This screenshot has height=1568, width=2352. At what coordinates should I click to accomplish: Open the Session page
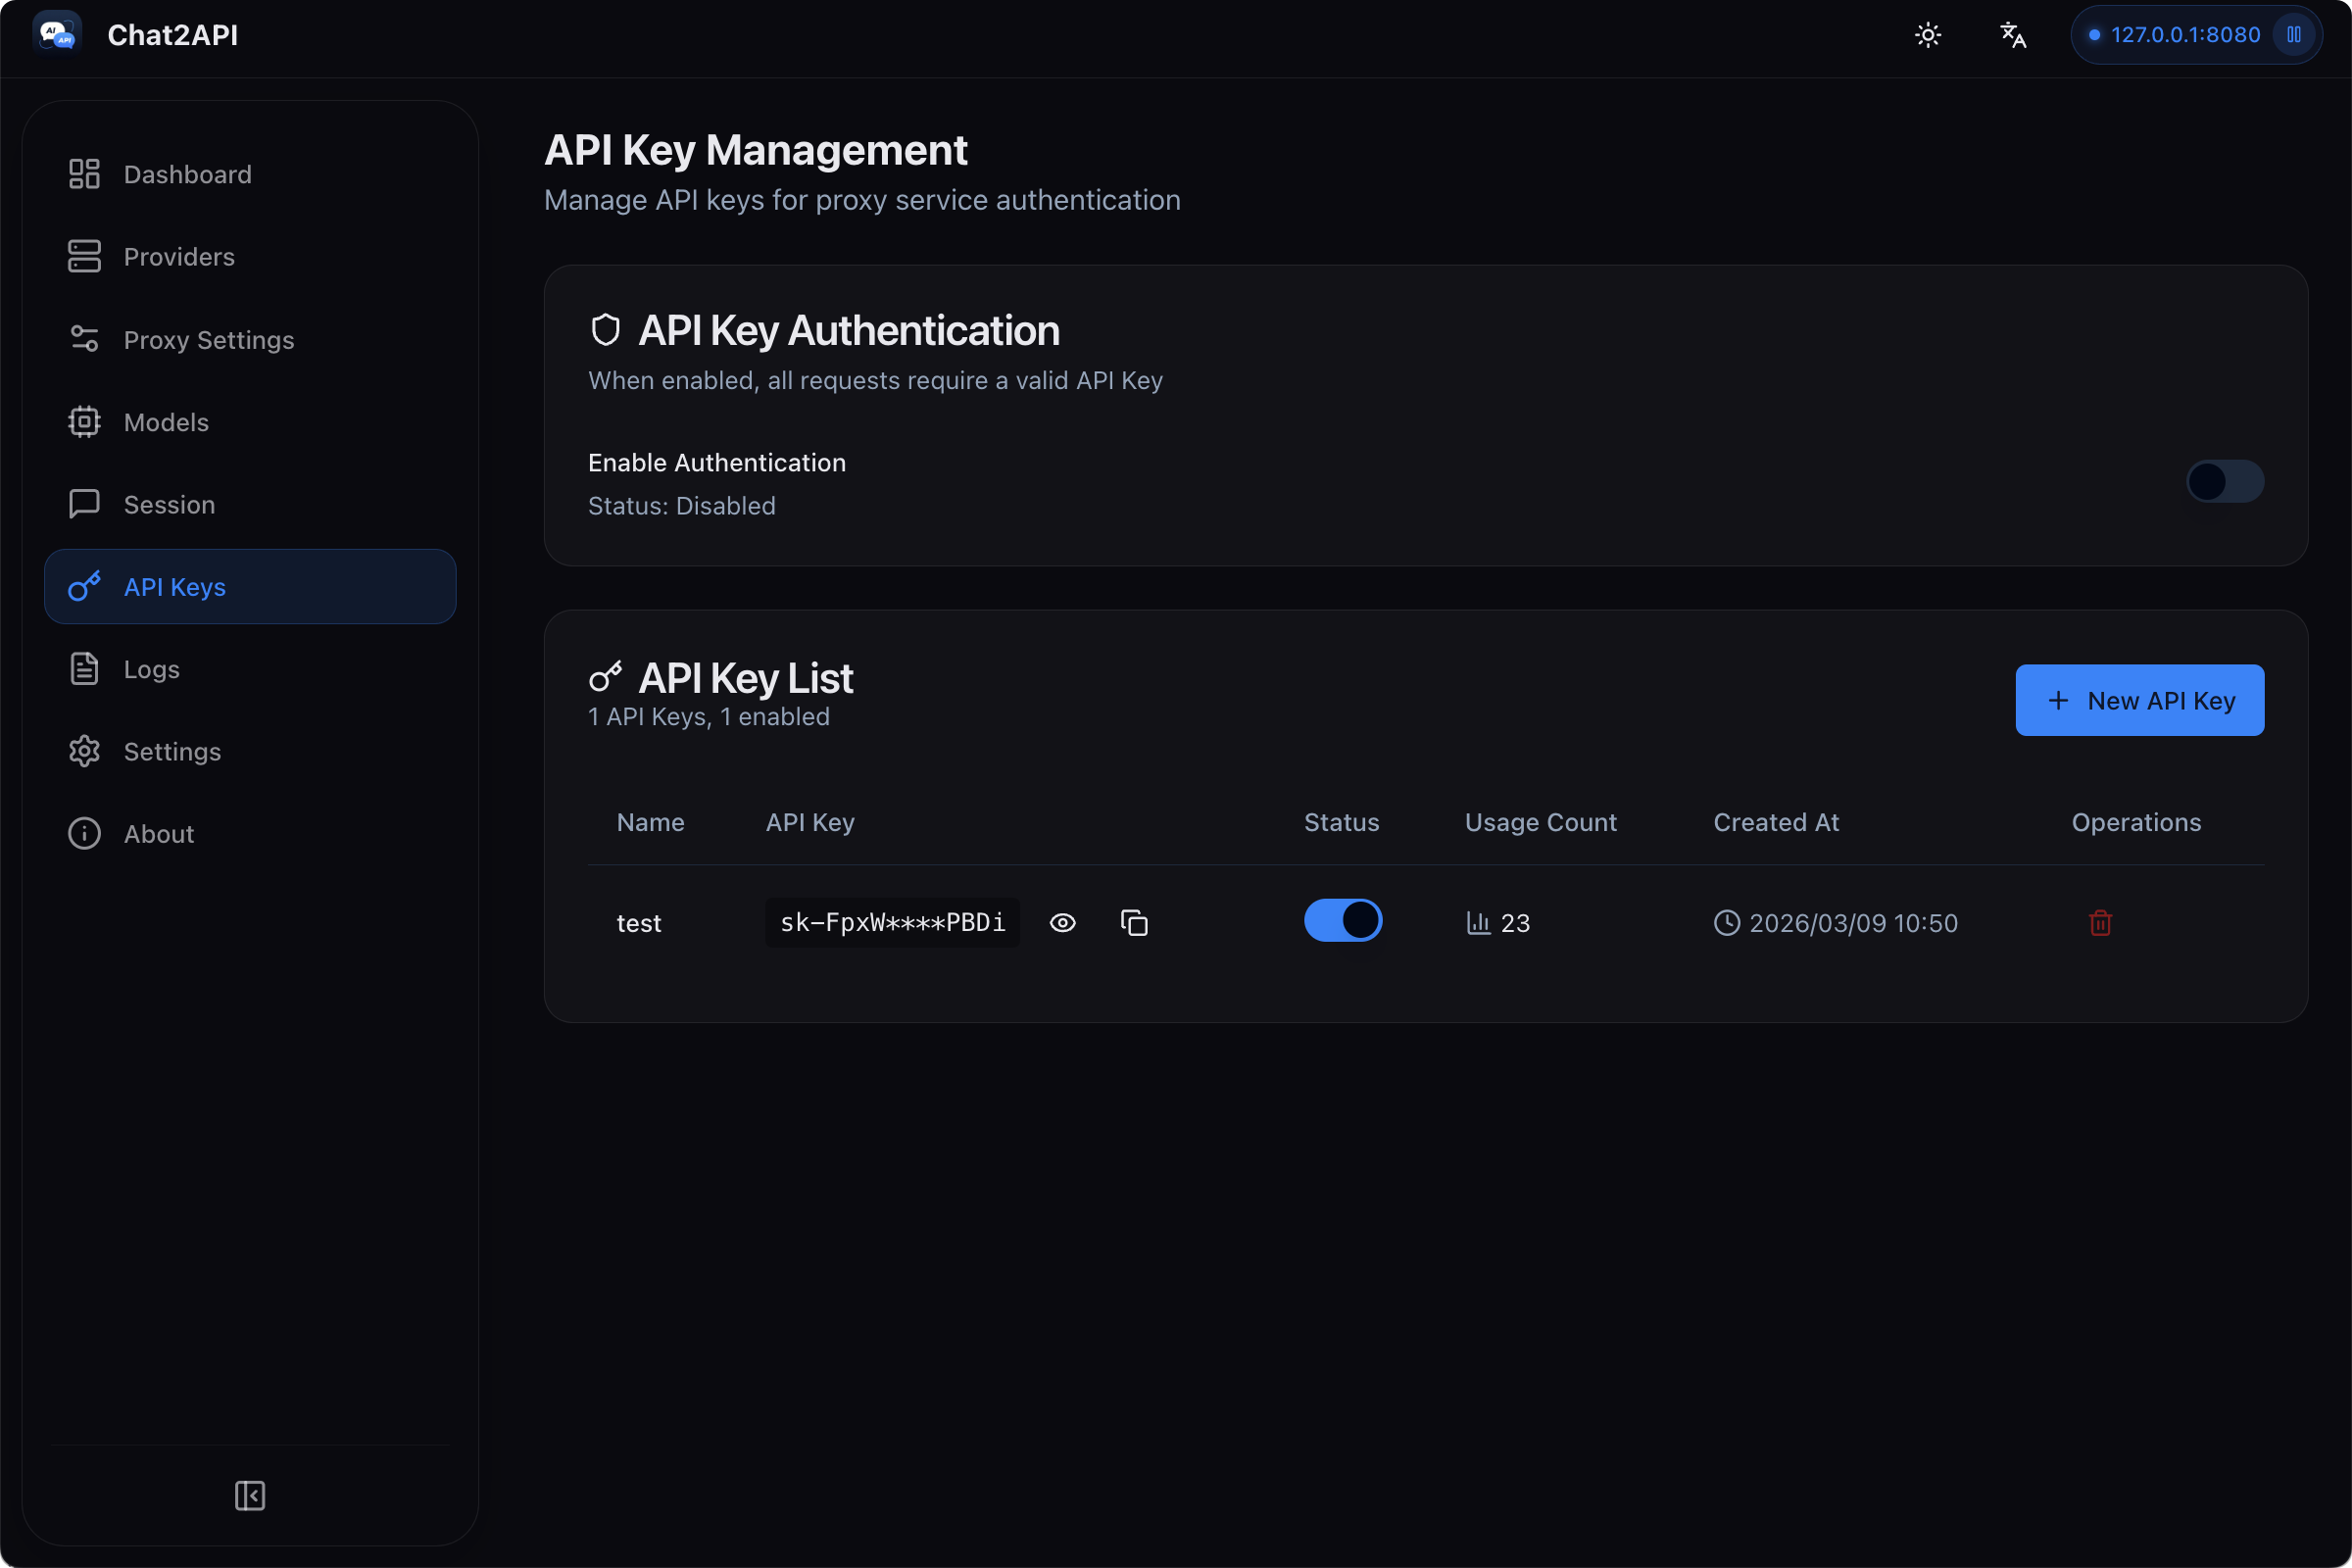tap(250, 504)
